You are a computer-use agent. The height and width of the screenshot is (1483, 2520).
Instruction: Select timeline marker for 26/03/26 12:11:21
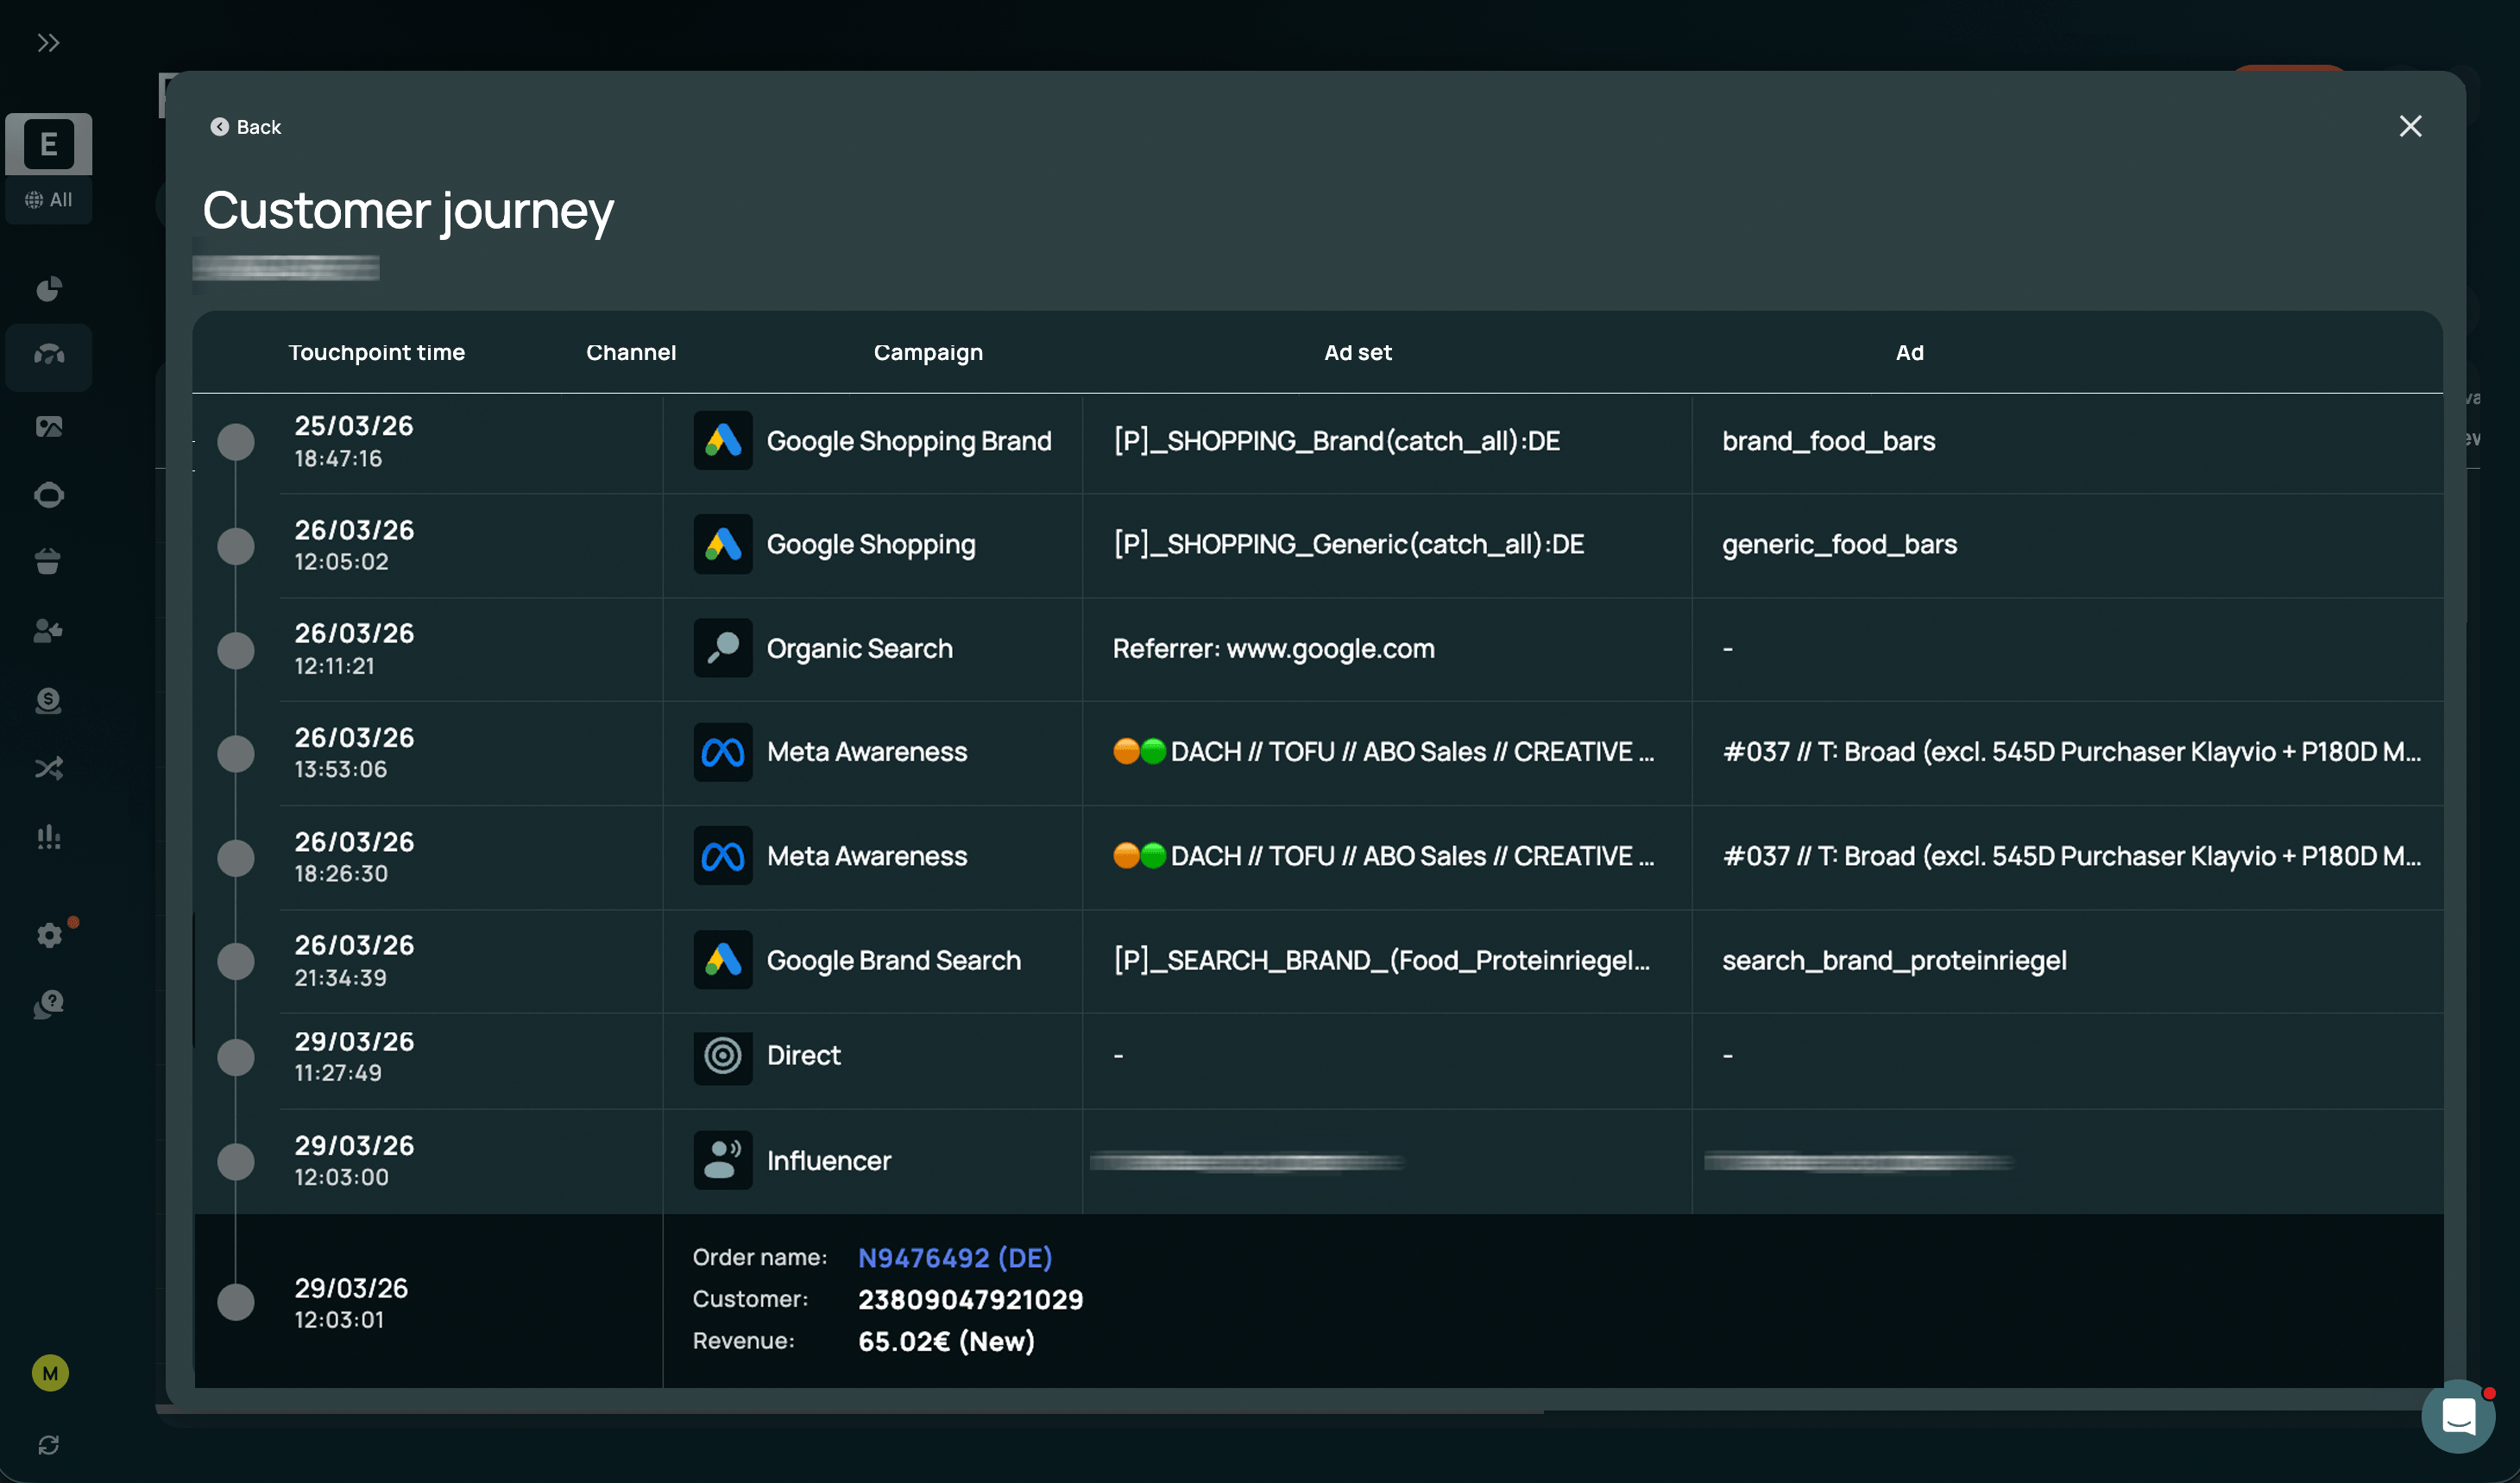[x=236, y=650]
